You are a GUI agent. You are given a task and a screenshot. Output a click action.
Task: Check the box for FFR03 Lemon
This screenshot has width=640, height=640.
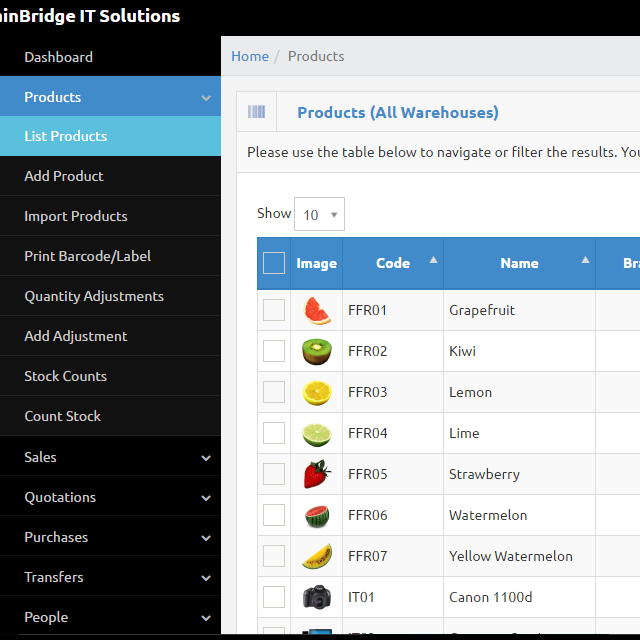[274, 392]
